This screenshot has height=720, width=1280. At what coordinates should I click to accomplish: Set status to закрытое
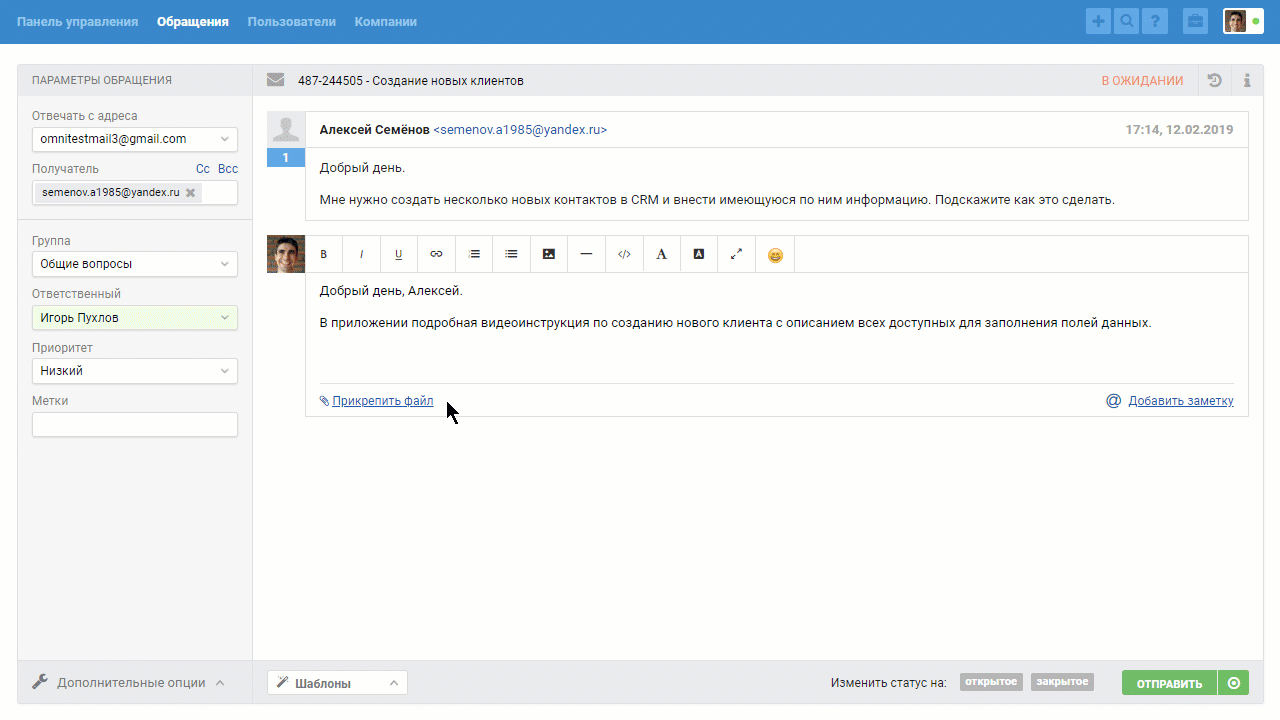click(1062, 682)
